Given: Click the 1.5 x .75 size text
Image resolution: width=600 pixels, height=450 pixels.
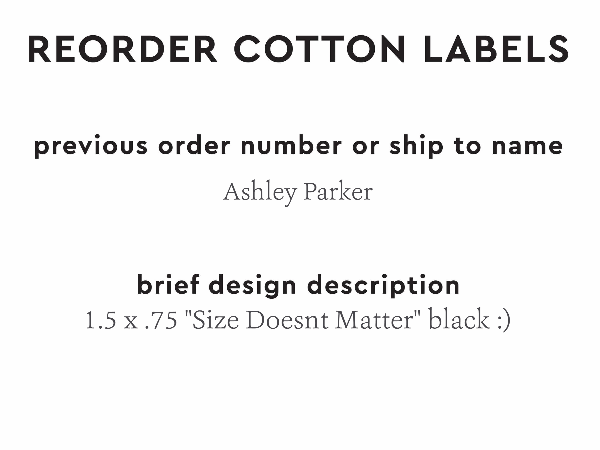Looking at the screenshot, I should pyautogui.click(x=135, y=322).
